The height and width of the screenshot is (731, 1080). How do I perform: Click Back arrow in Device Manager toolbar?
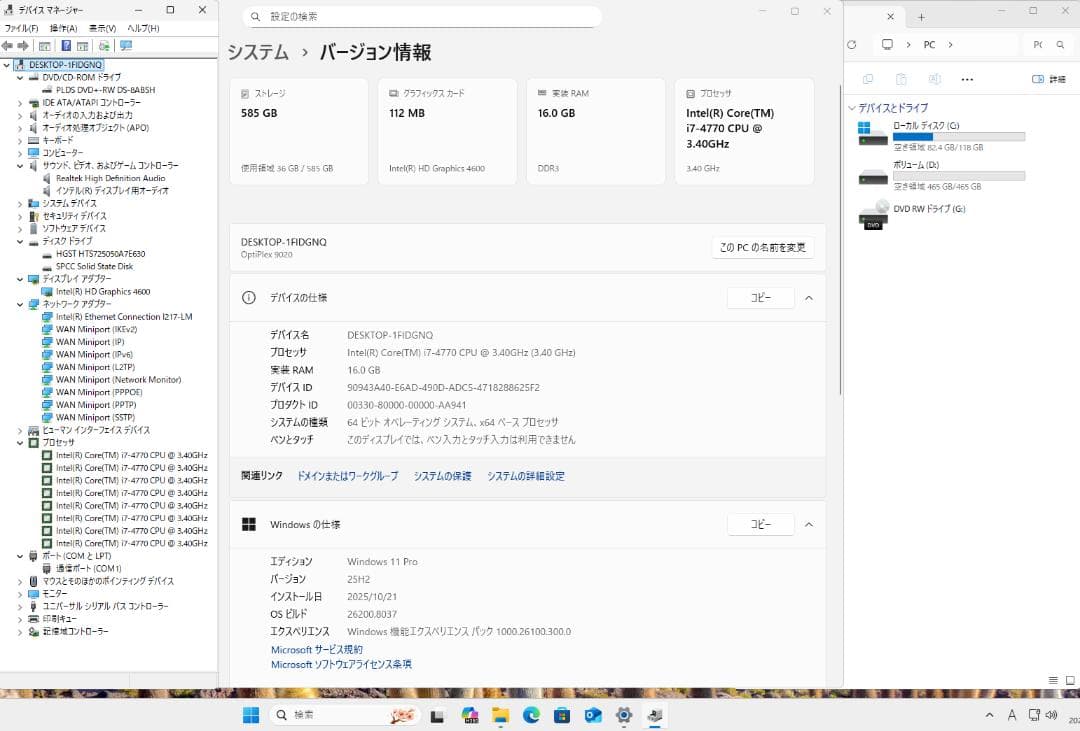pos(8,45)
